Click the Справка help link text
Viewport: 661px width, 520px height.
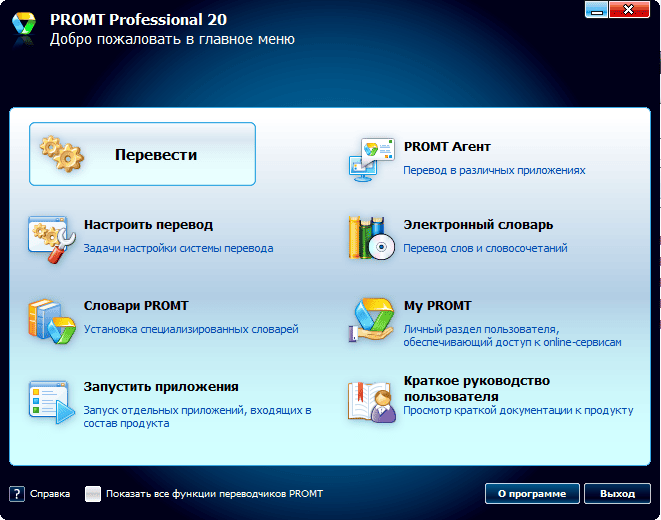[50, 493]
